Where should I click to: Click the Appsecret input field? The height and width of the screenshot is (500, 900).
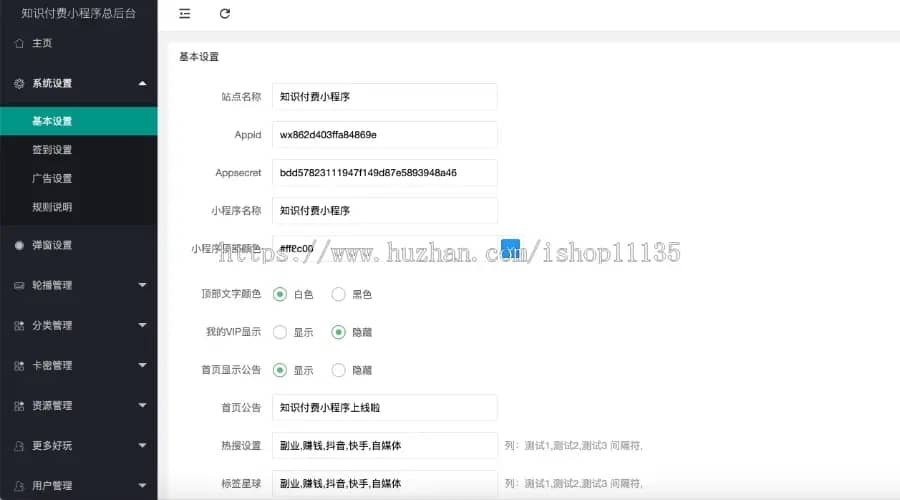pyautogui.click(x=385, y=173)
